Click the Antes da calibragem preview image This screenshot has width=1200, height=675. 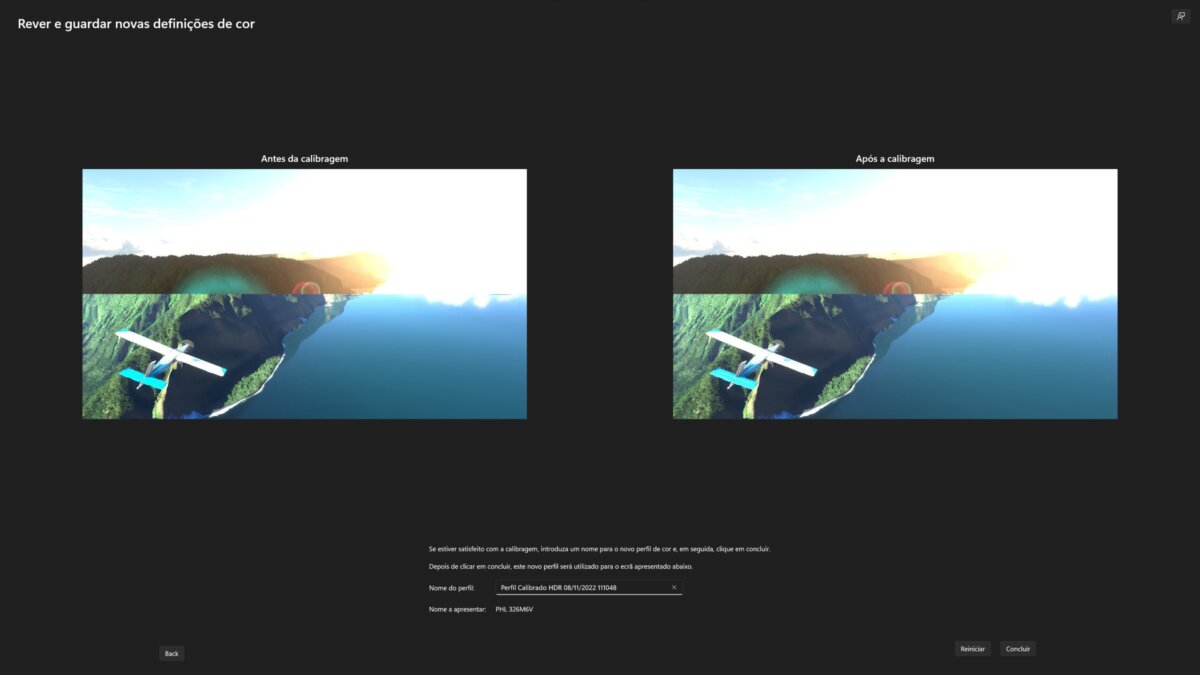[x=304, y=294]
